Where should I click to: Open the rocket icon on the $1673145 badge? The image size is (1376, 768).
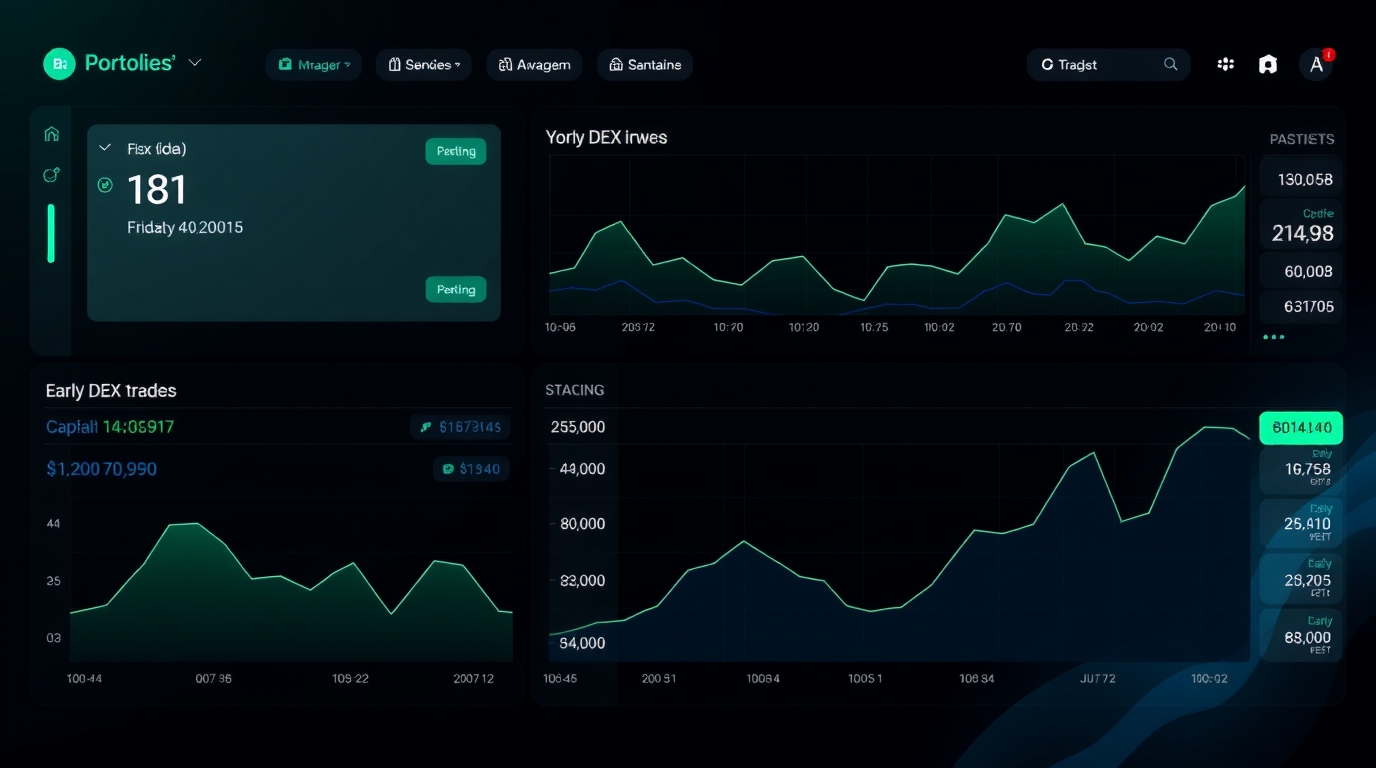pos(425,427)
